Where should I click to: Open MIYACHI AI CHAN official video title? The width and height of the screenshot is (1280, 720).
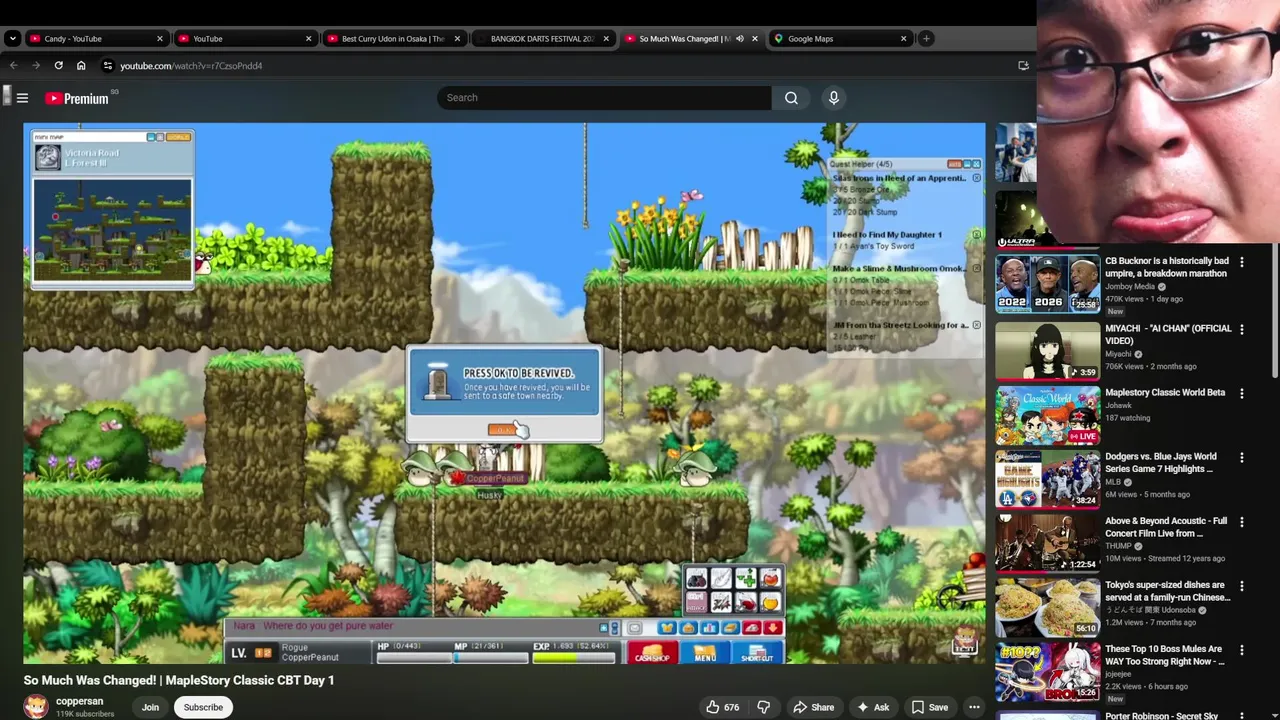coord(1168,335)
